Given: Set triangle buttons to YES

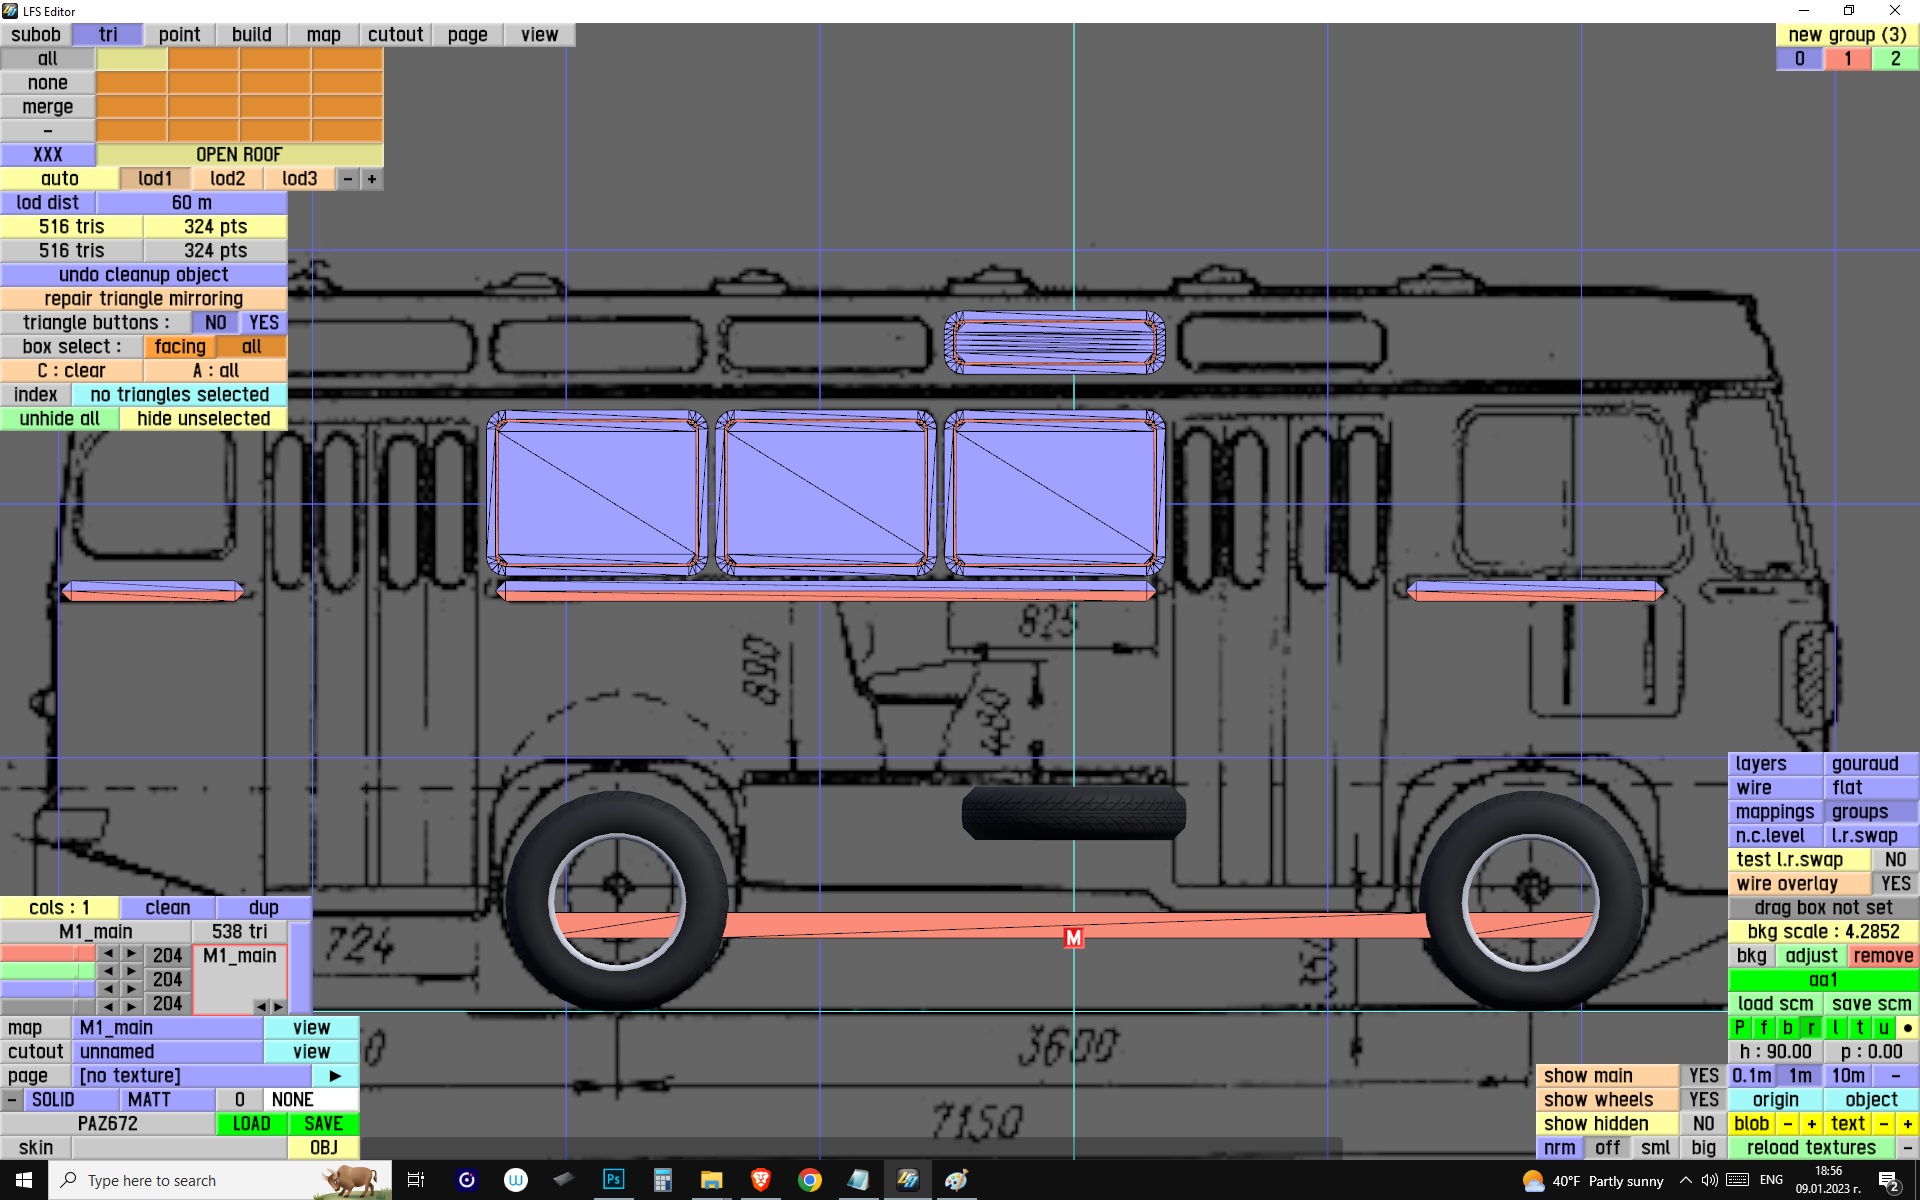Looking at the screenshot, I should (264, 323).
